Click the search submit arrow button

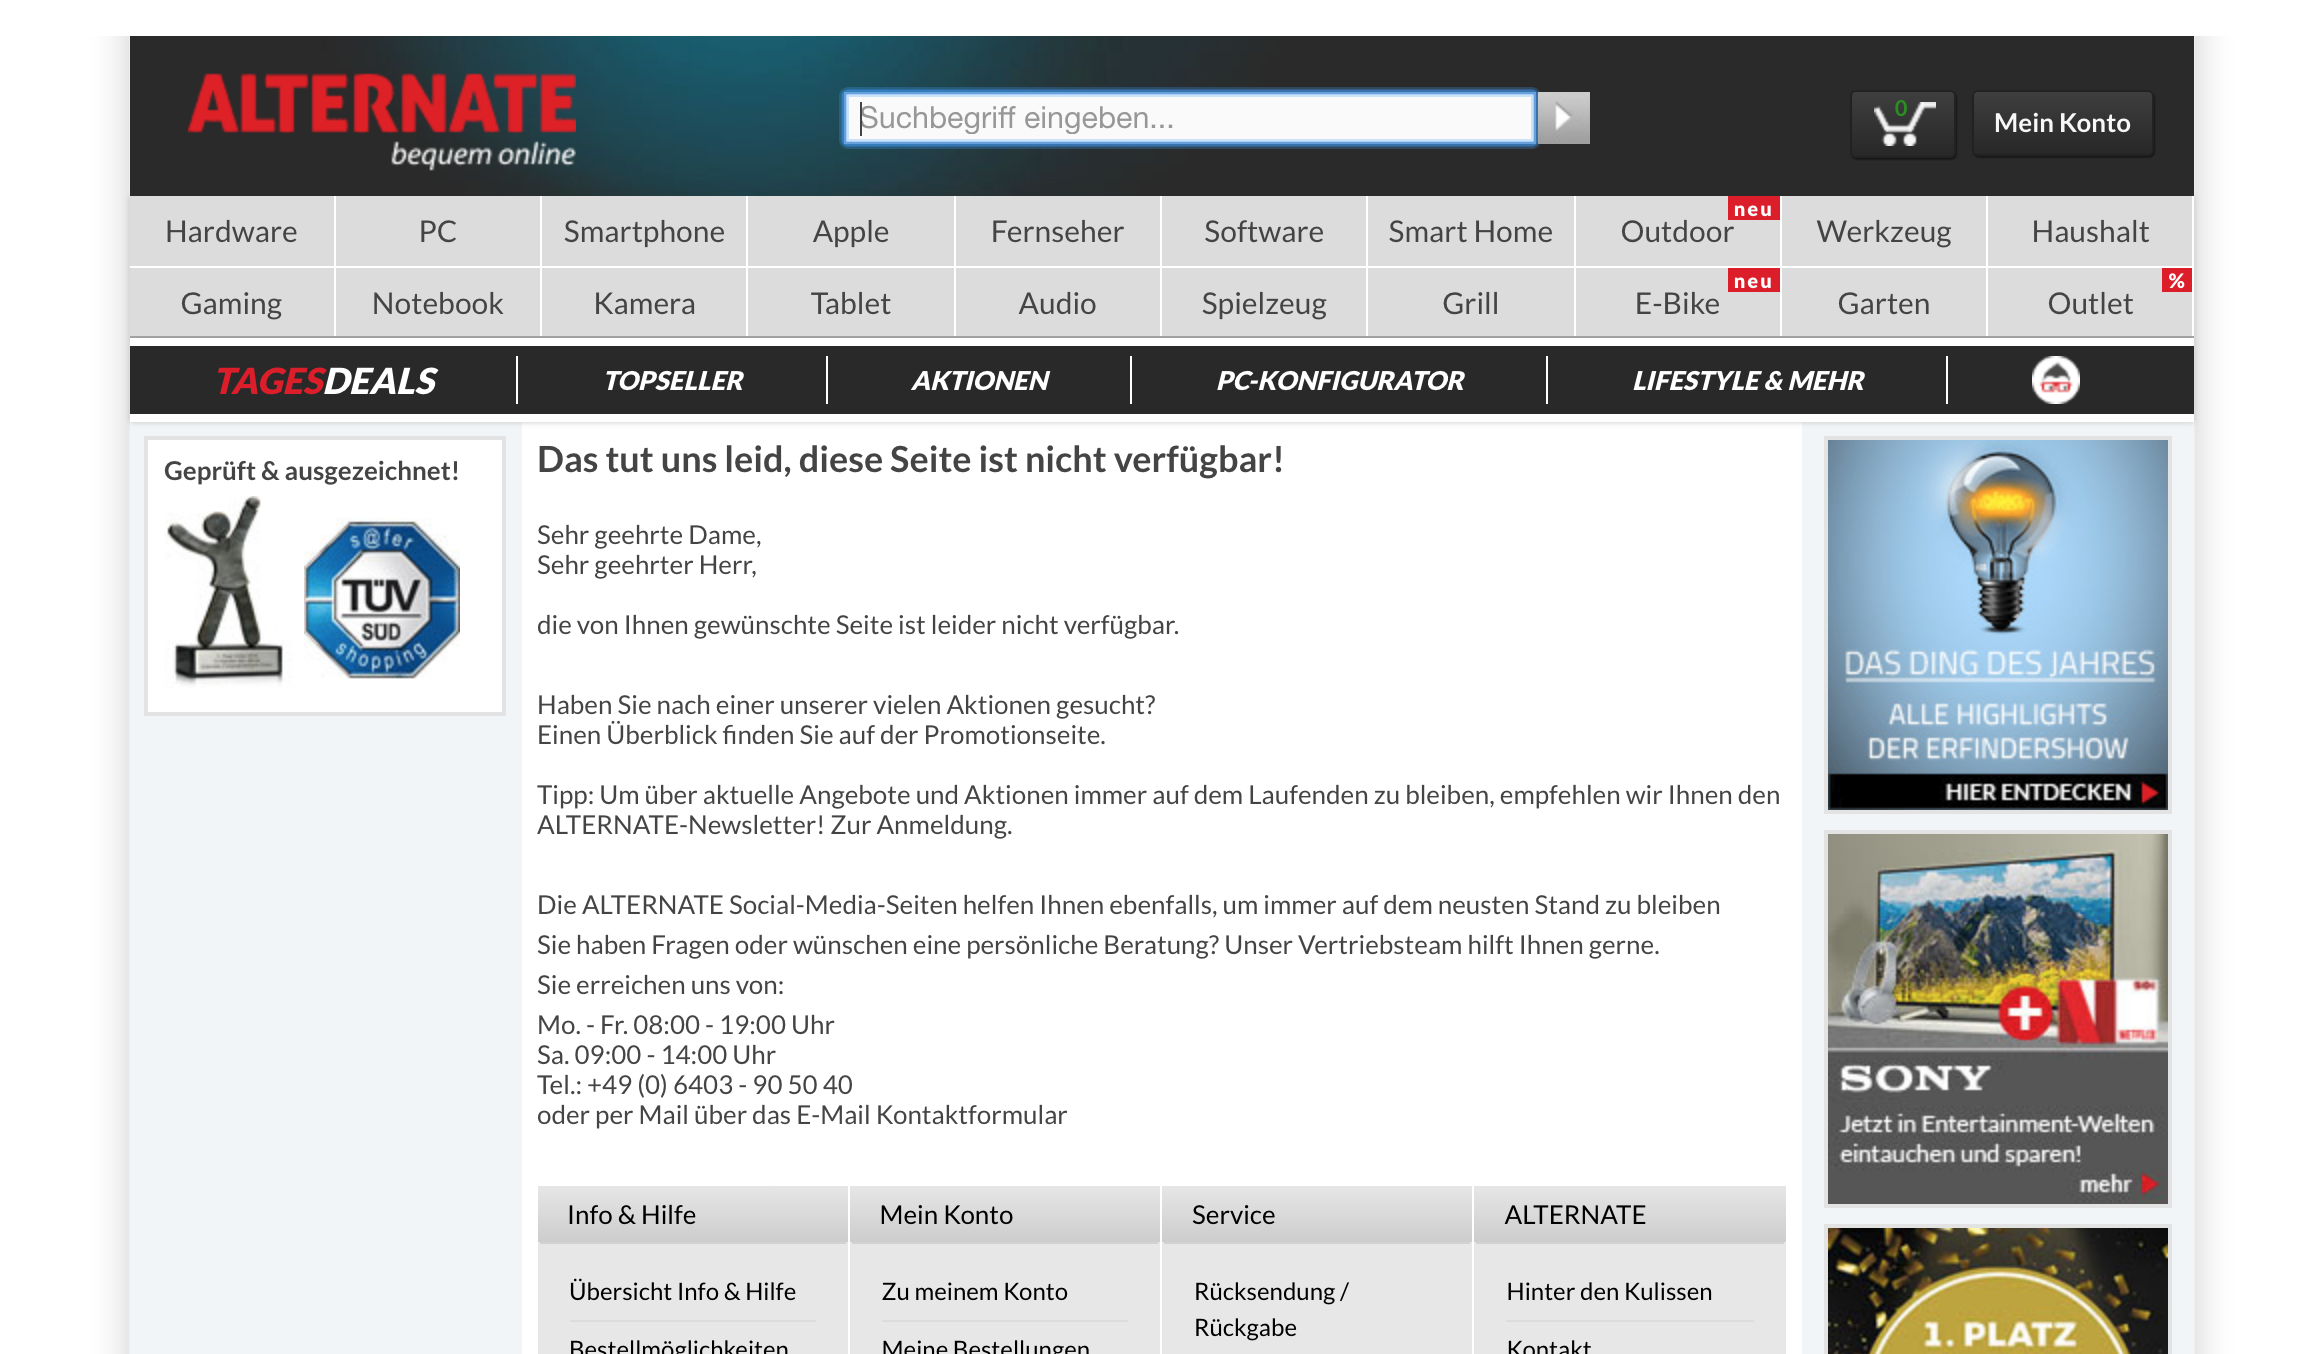(1563, 118)
